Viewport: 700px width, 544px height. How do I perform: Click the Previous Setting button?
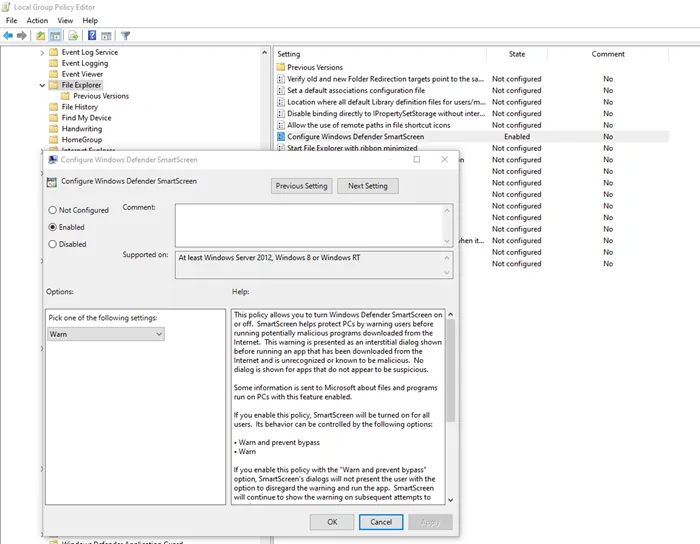(301, 186)
